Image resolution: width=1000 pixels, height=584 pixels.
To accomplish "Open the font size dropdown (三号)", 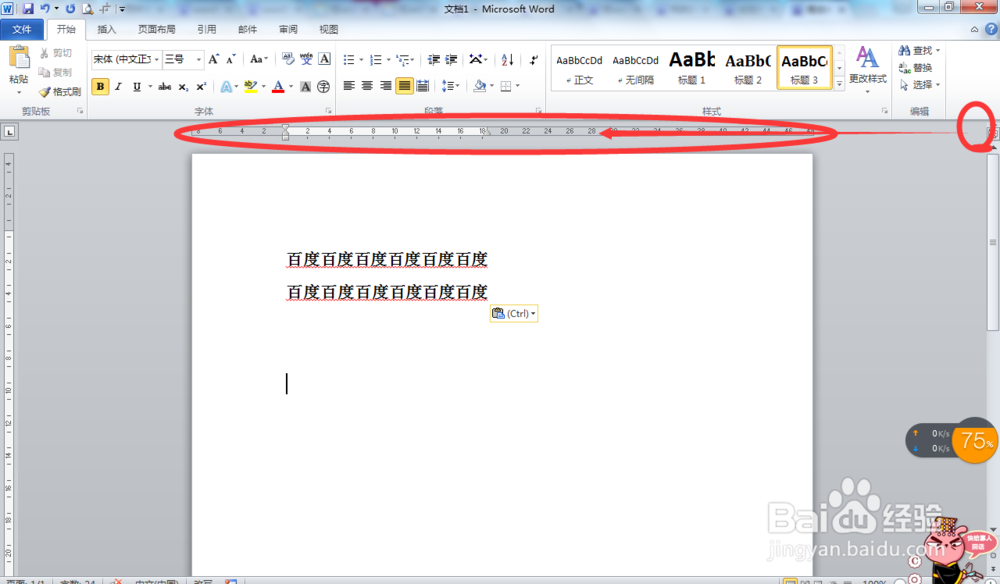I will tap(198, 59).
